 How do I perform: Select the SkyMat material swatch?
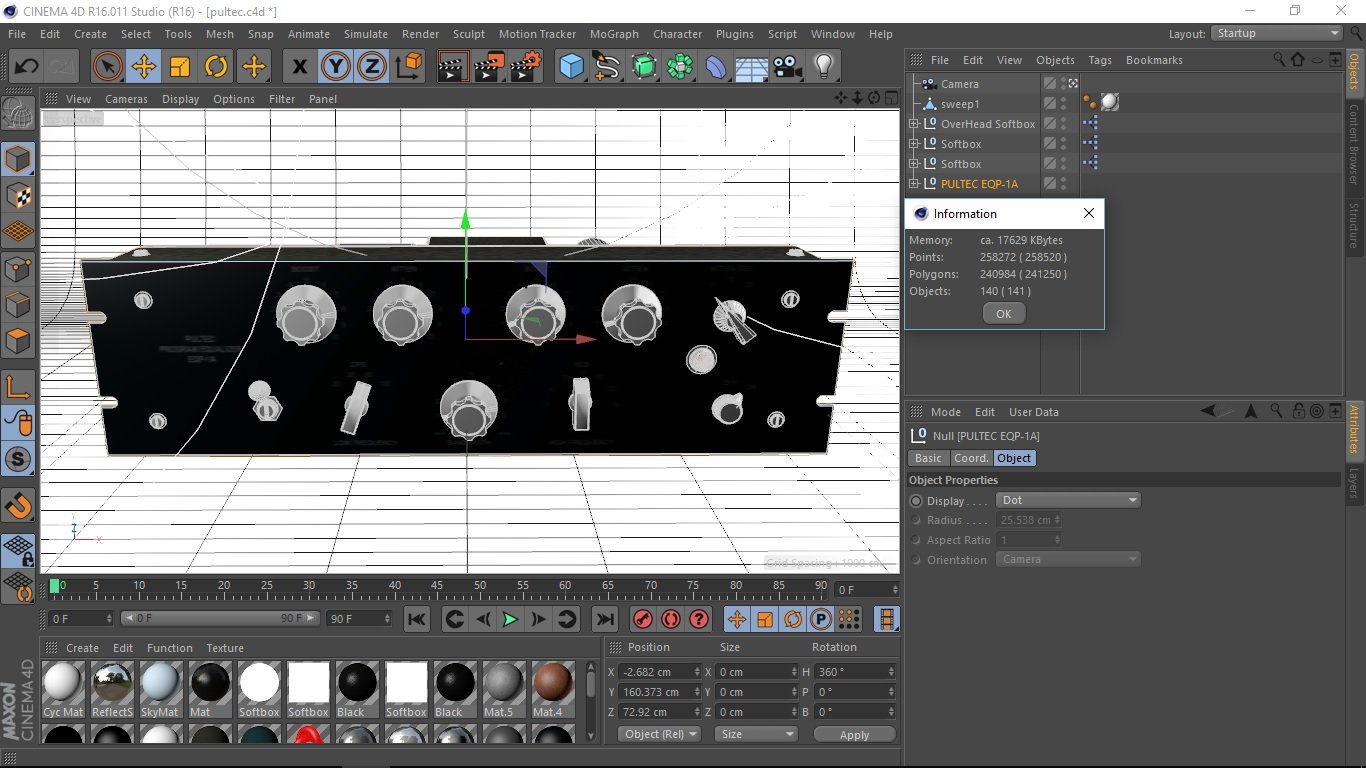click(x=161, y=690)
